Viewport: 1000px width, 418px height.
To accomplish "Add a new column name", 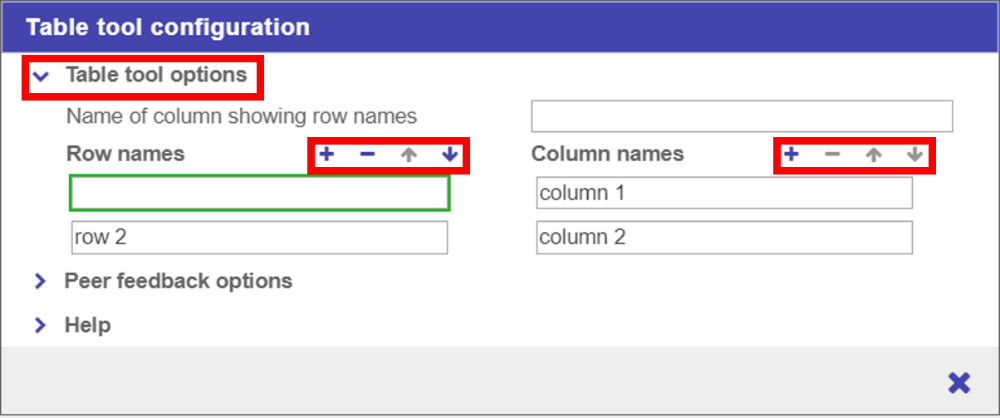I will pos(790,154).
